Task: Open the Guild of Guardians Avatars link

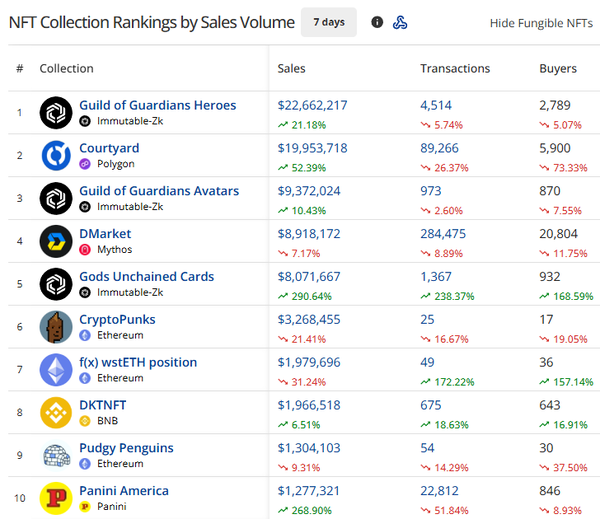Action: coord(159,191)
